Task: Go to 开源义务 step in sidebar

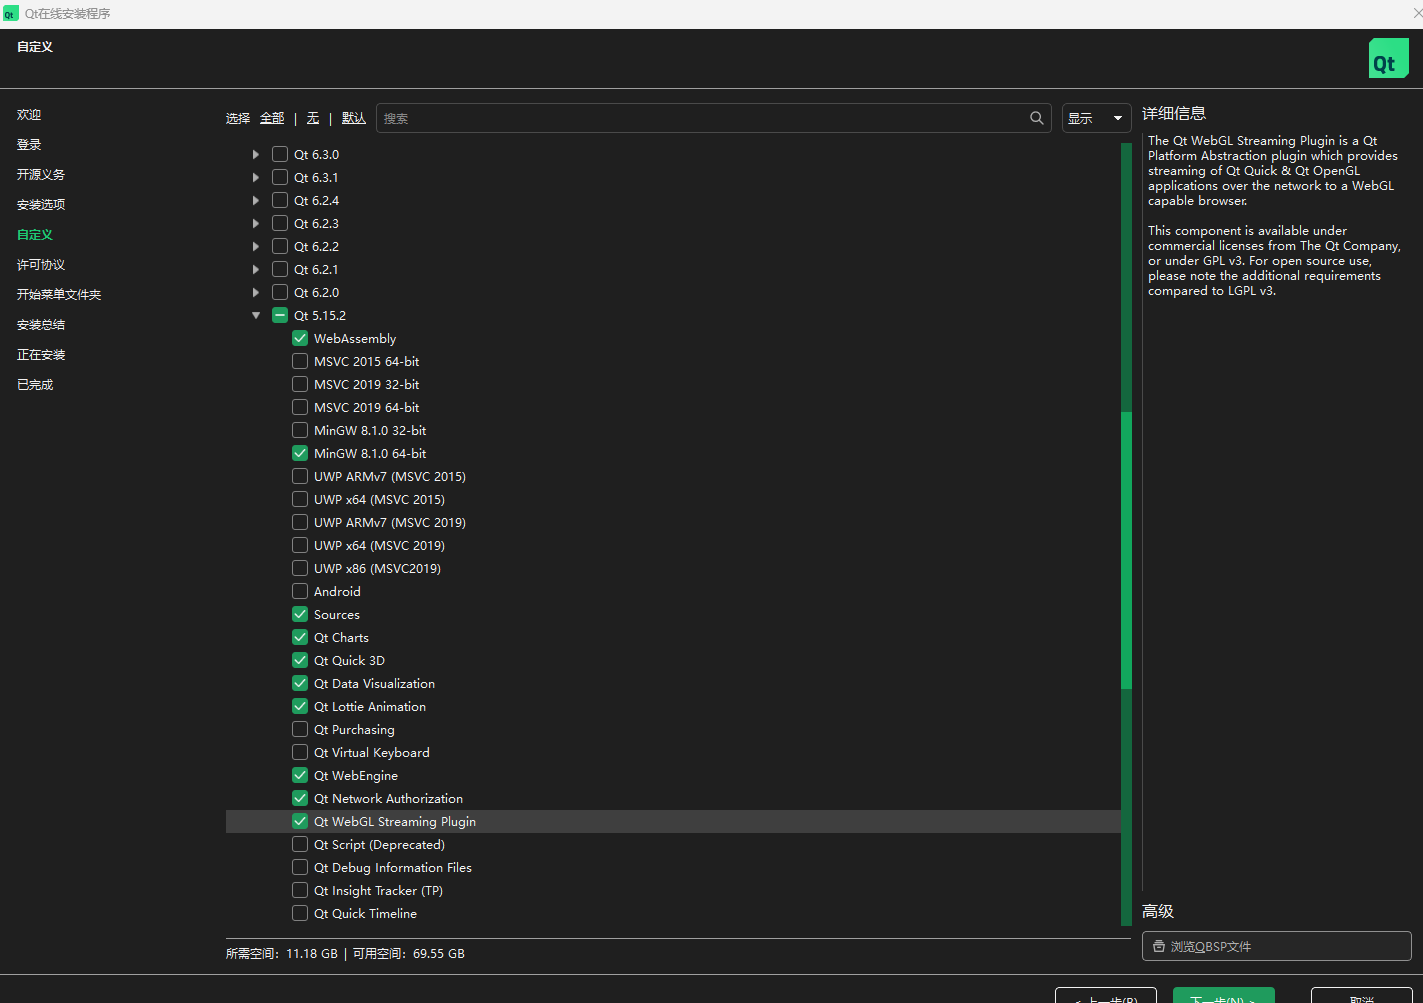Action: coord(41,175)
